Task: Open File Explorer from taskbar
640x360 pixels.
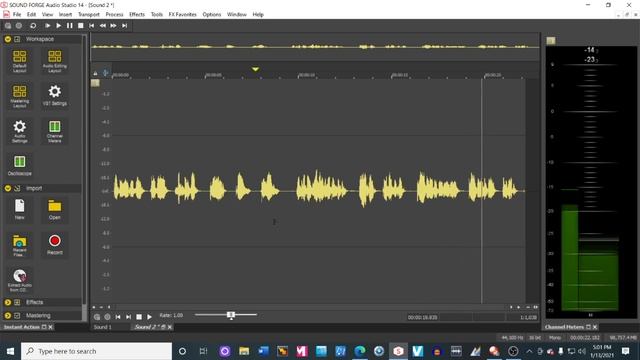Action: click(244, 351)
